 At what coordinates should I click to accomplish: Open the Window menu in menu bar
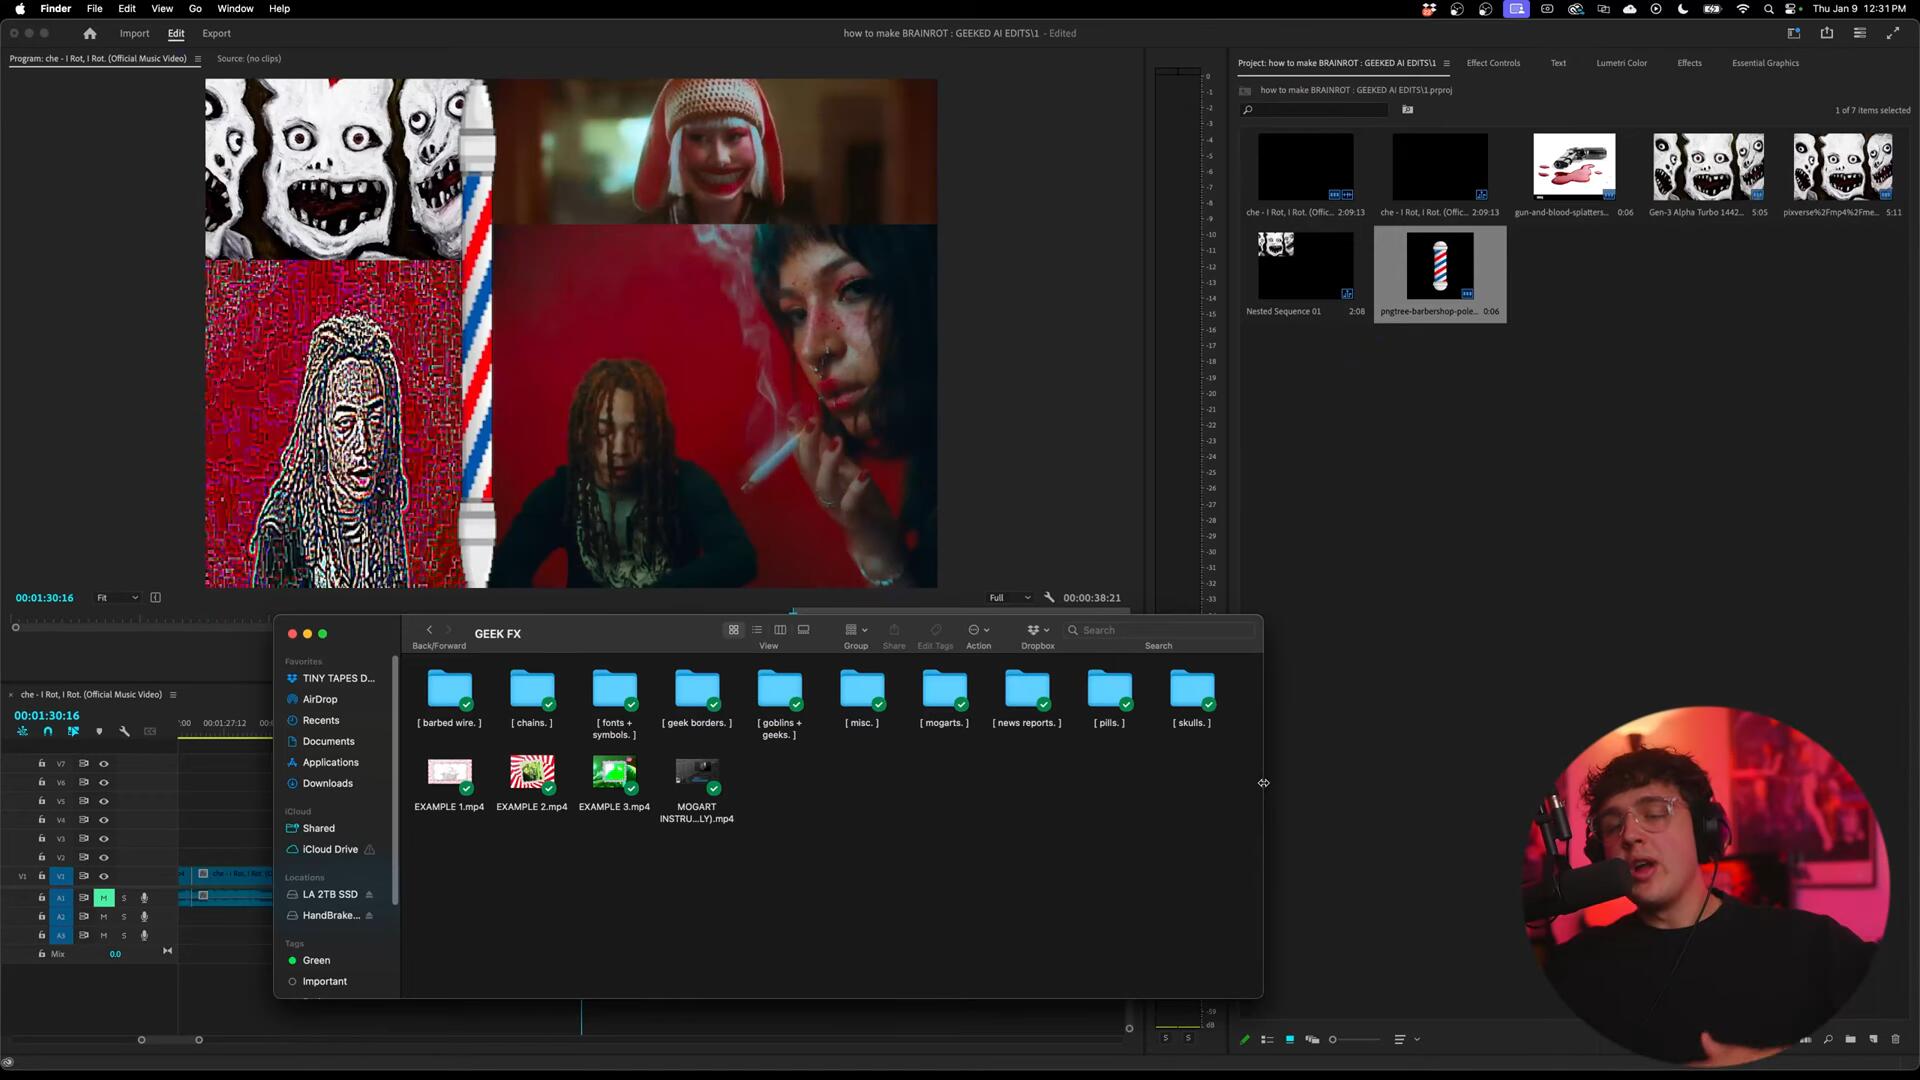(x=235, y=8)
